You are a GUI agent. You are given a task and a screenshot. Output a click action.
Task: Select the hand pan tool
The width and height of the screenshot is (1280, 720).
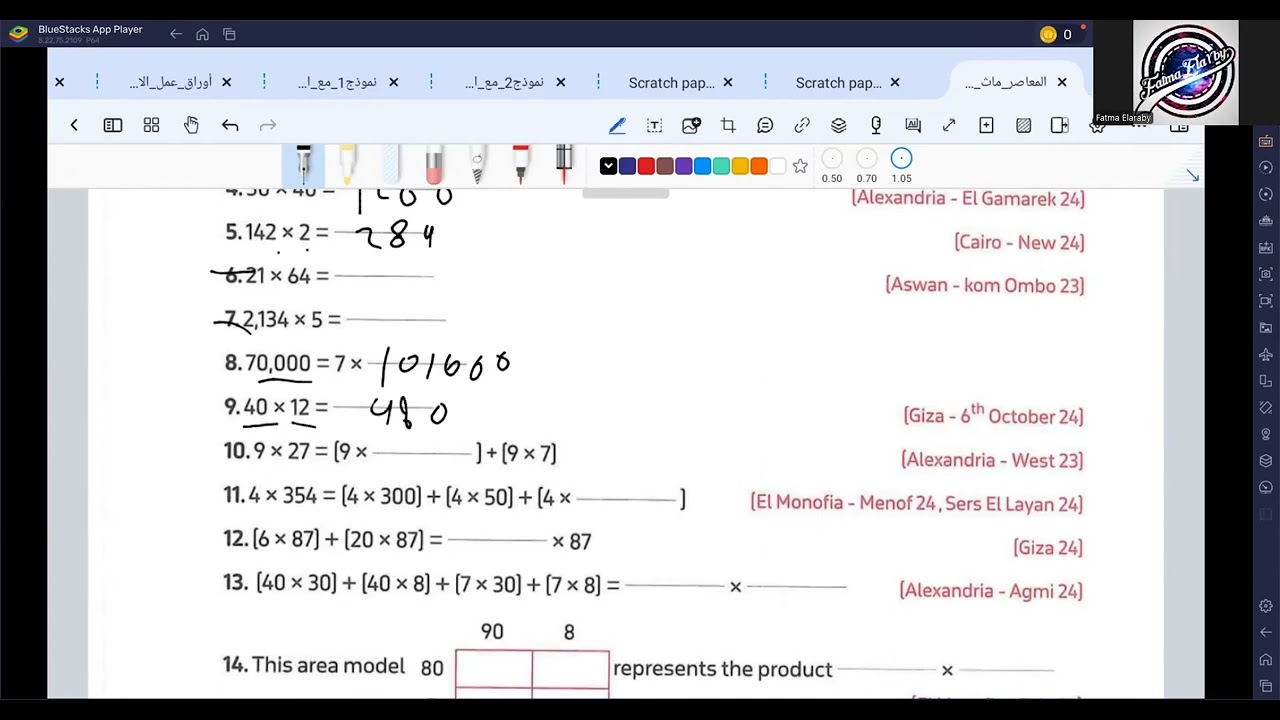coord(191,125)
